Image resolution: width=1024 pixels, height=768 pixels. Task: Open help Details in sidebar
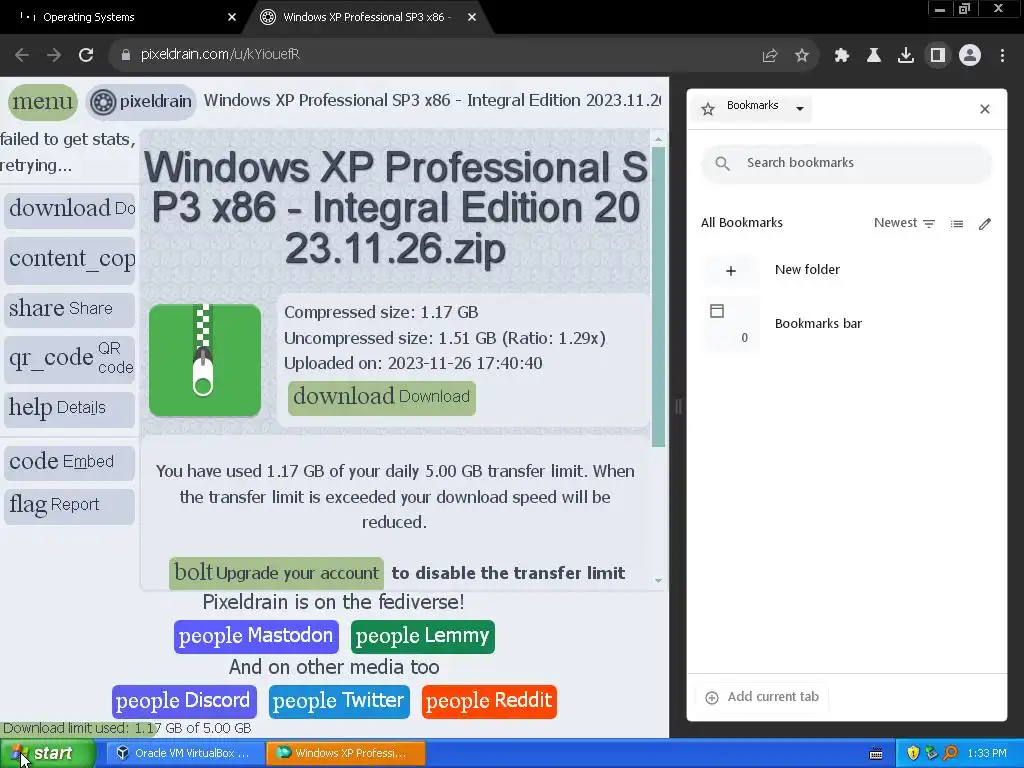(x=69, y=408)
